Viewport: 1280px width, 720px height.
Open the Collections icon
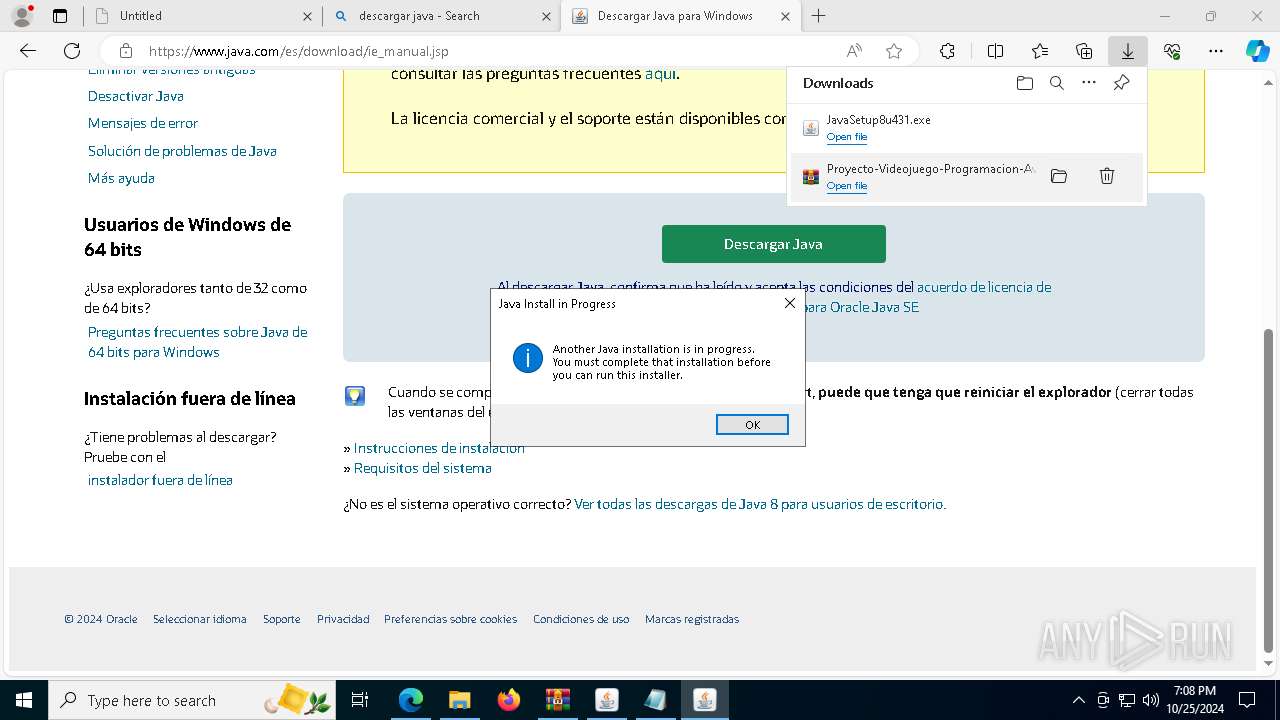pos(1084,51)
